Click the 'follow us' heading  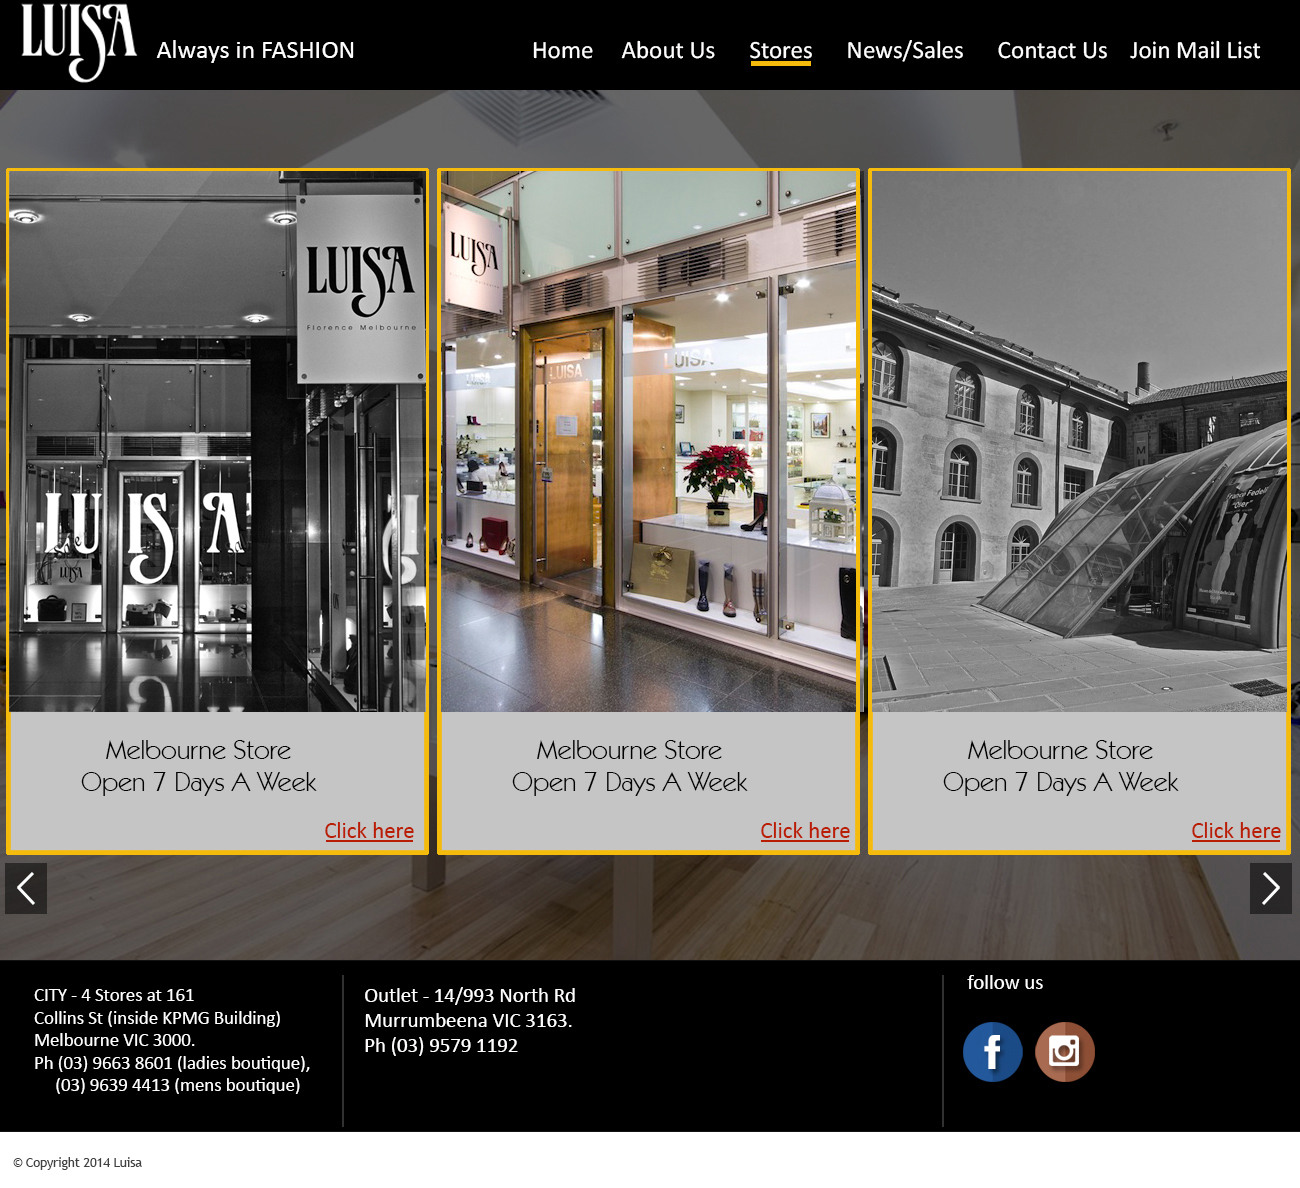(x=1005, y=982)
